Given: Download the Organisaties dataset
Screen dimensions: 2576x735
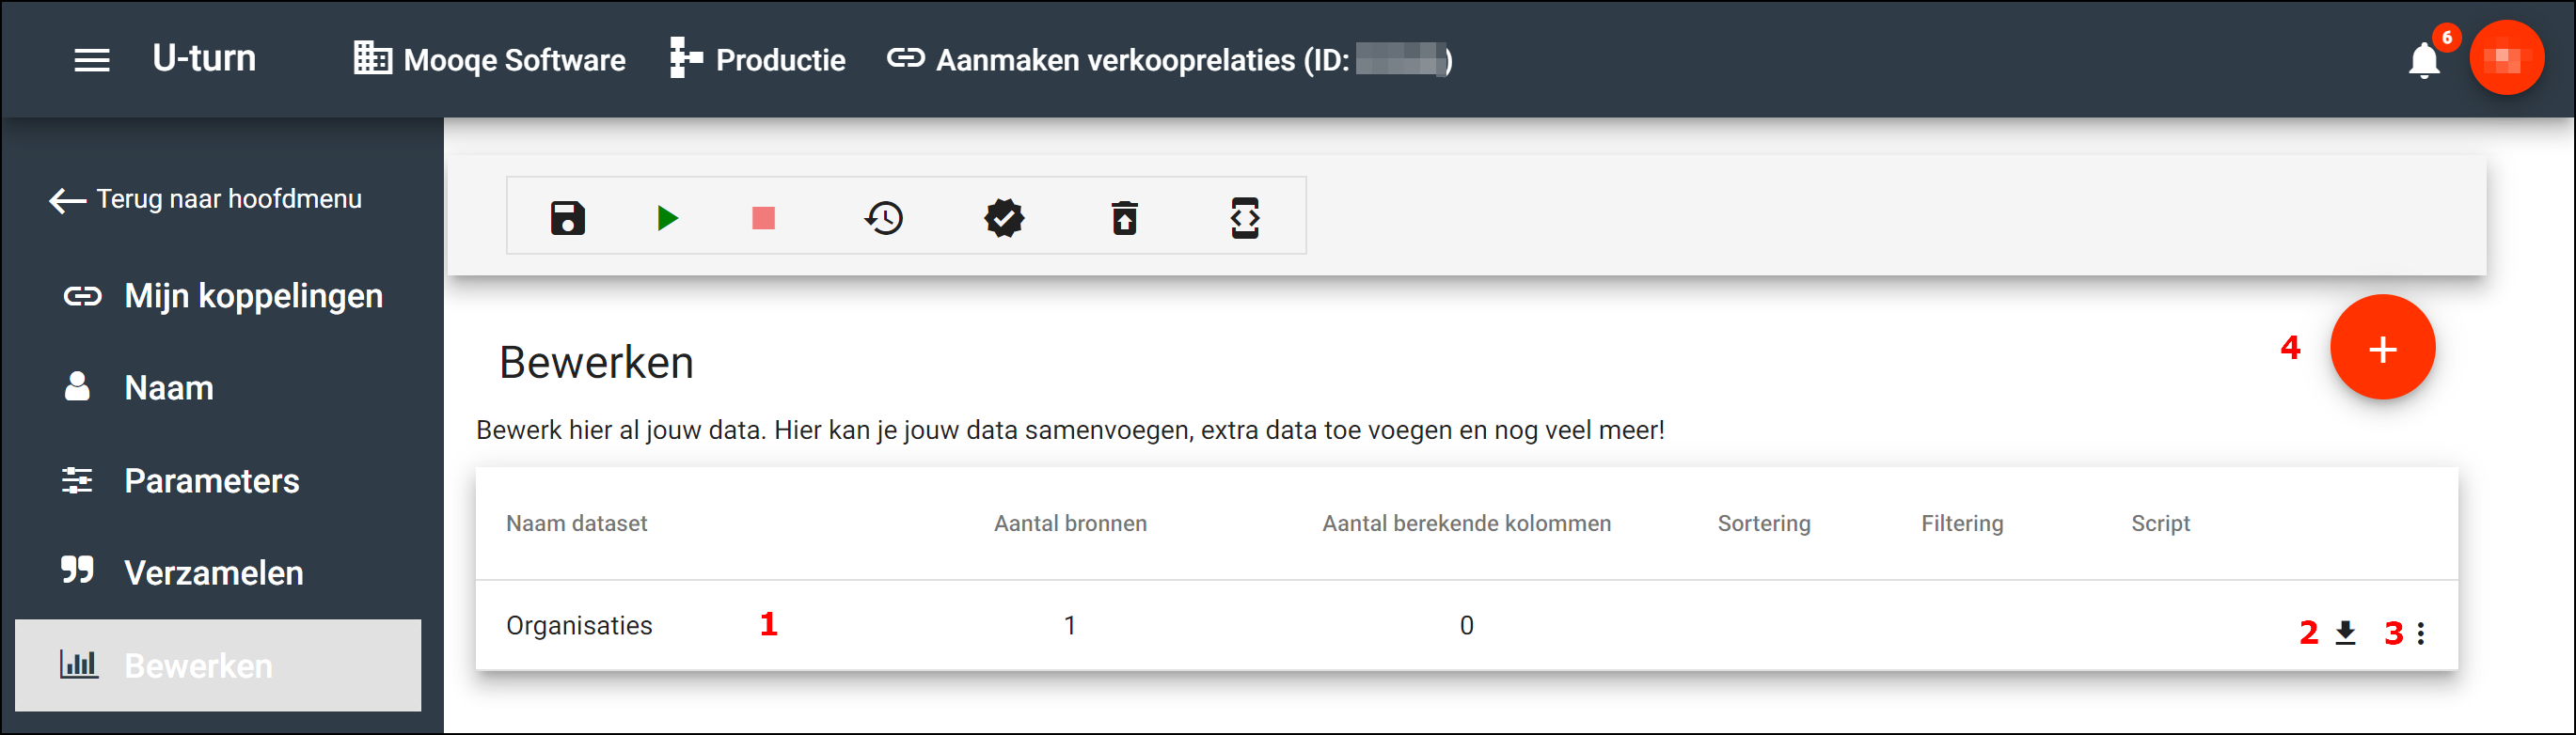Looking at the screenshot, I should click(x=2345, y=633).
